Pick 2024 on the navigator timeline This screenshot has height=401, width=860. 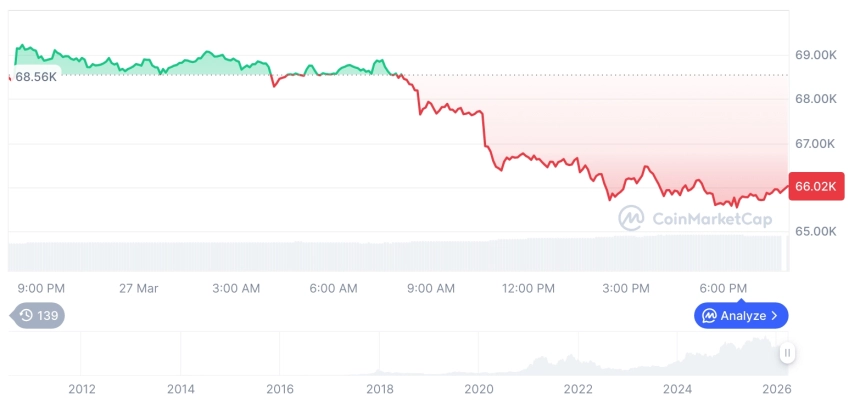(x=677, y=389)
